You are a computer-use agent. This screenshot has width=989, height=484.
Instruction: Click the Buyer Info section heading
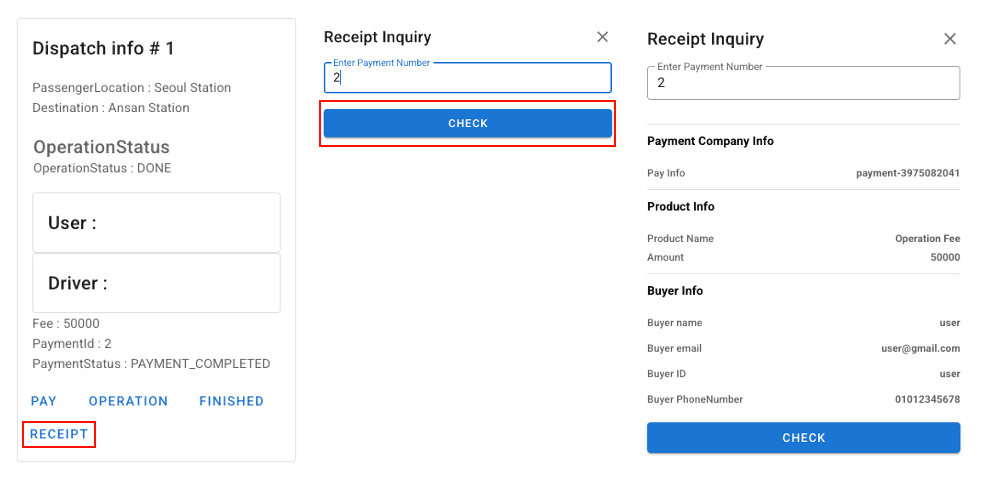click(675, 291)
